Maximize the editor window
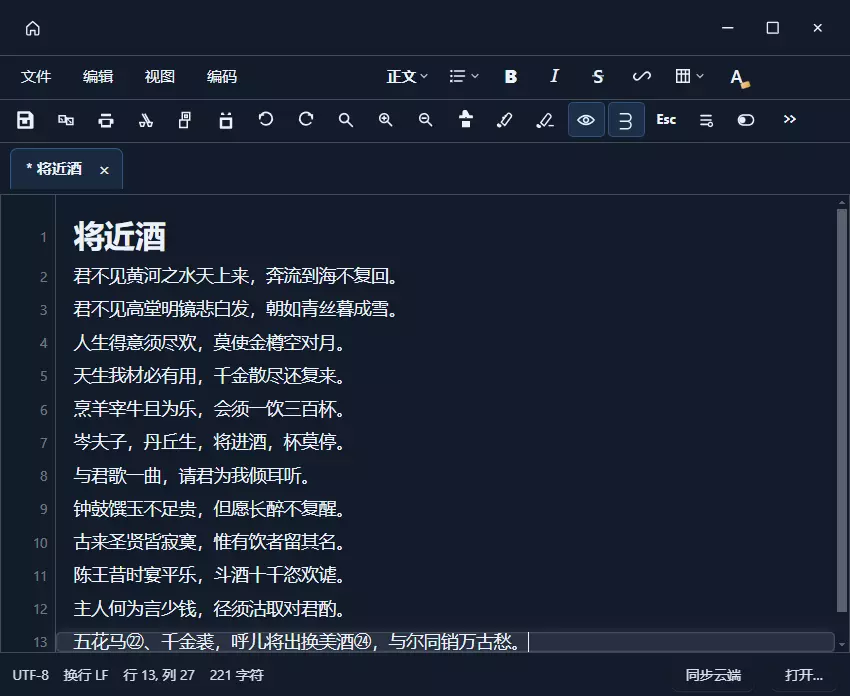The width and height of the screenshot is (850, 696). point(772,28)
